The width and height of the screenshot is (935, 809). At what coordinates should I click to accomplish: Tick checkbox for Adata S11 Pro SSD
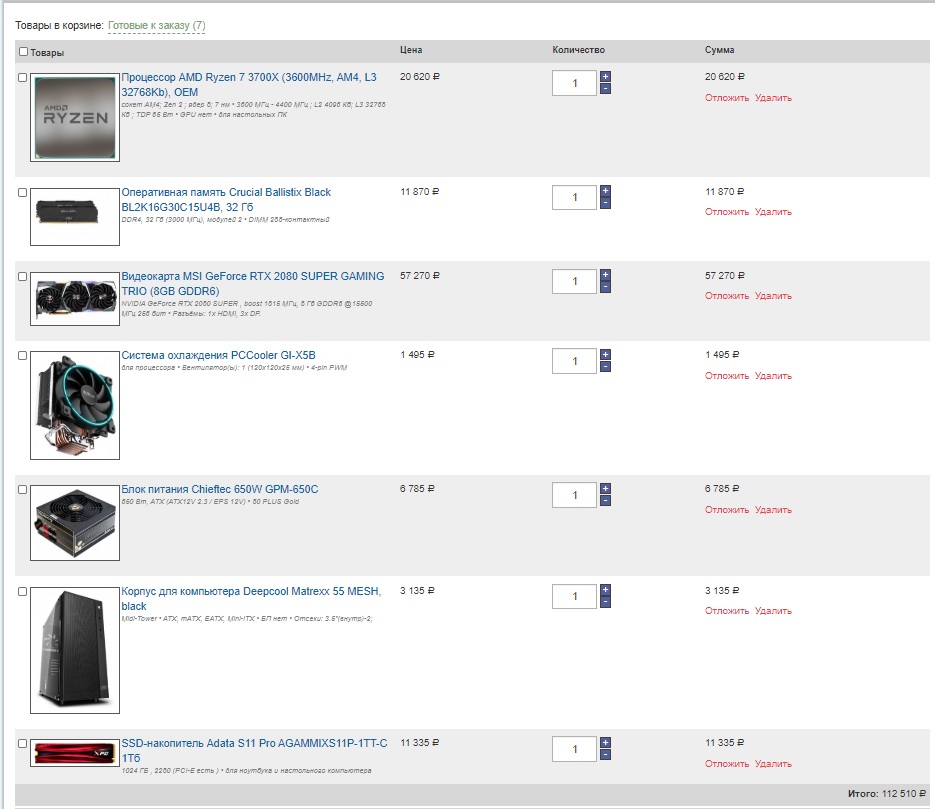23,743
